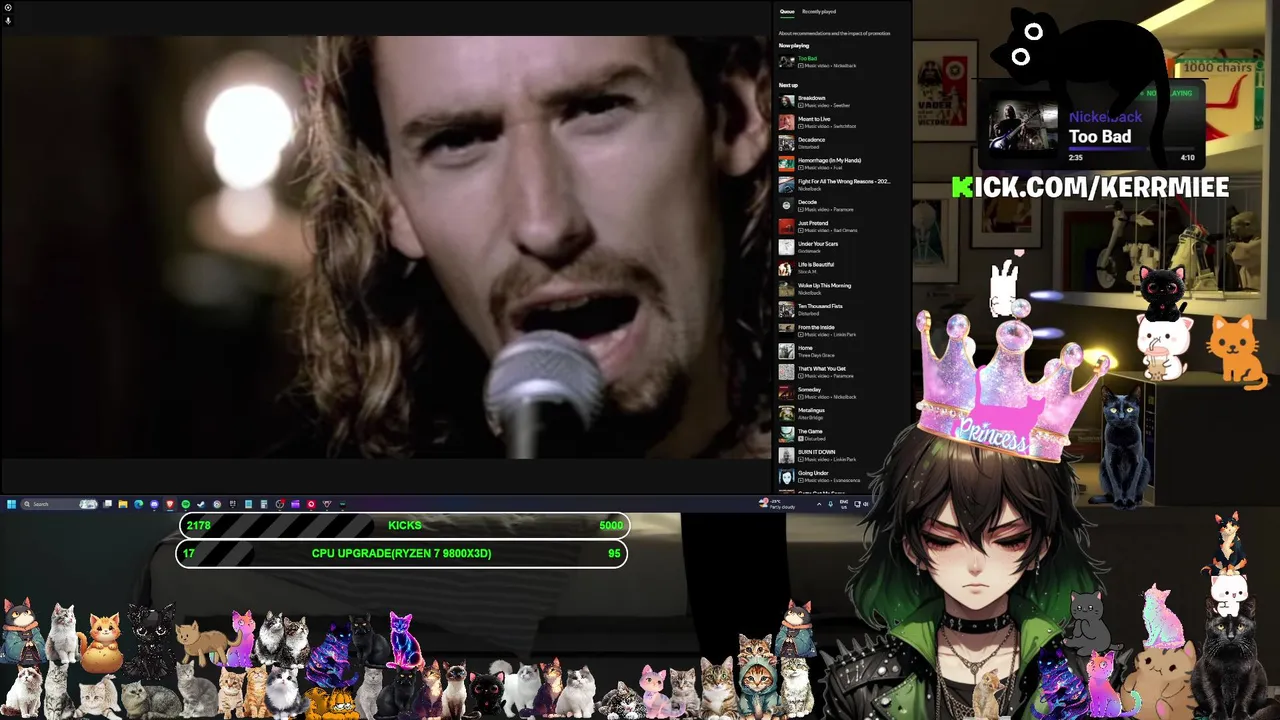
Task: Click the taskbar Search box
Action: click(x=60, y=504)
